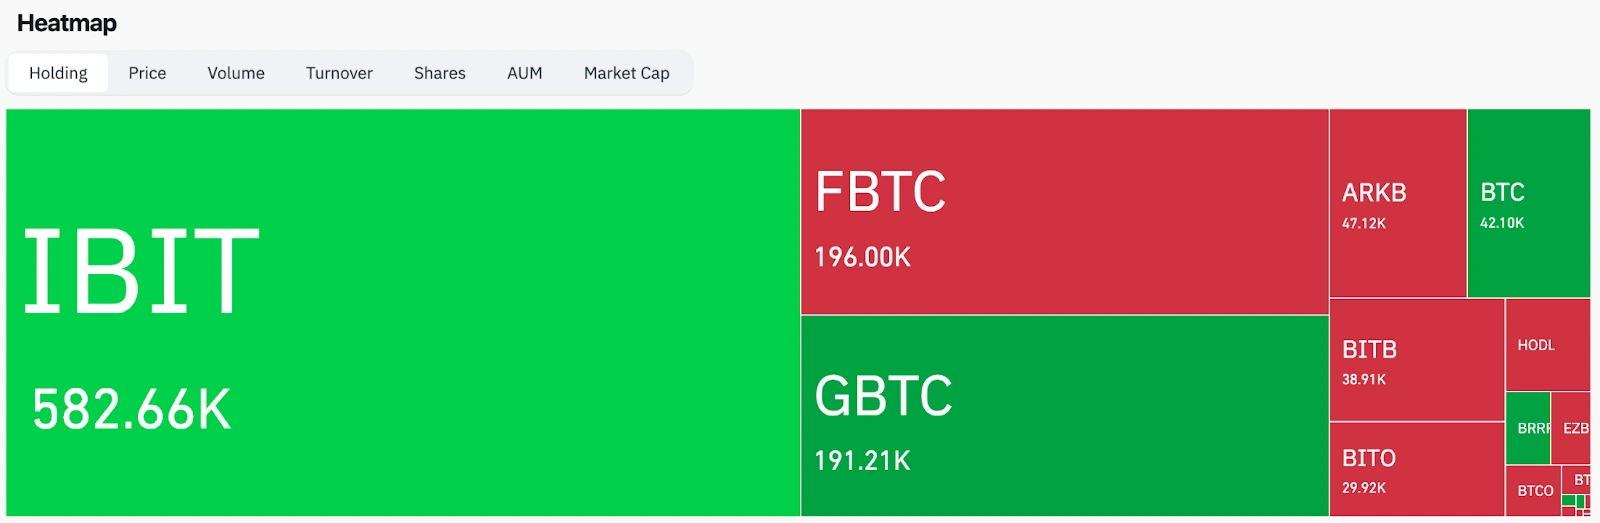Open the BITO tile

point(1417,469)
